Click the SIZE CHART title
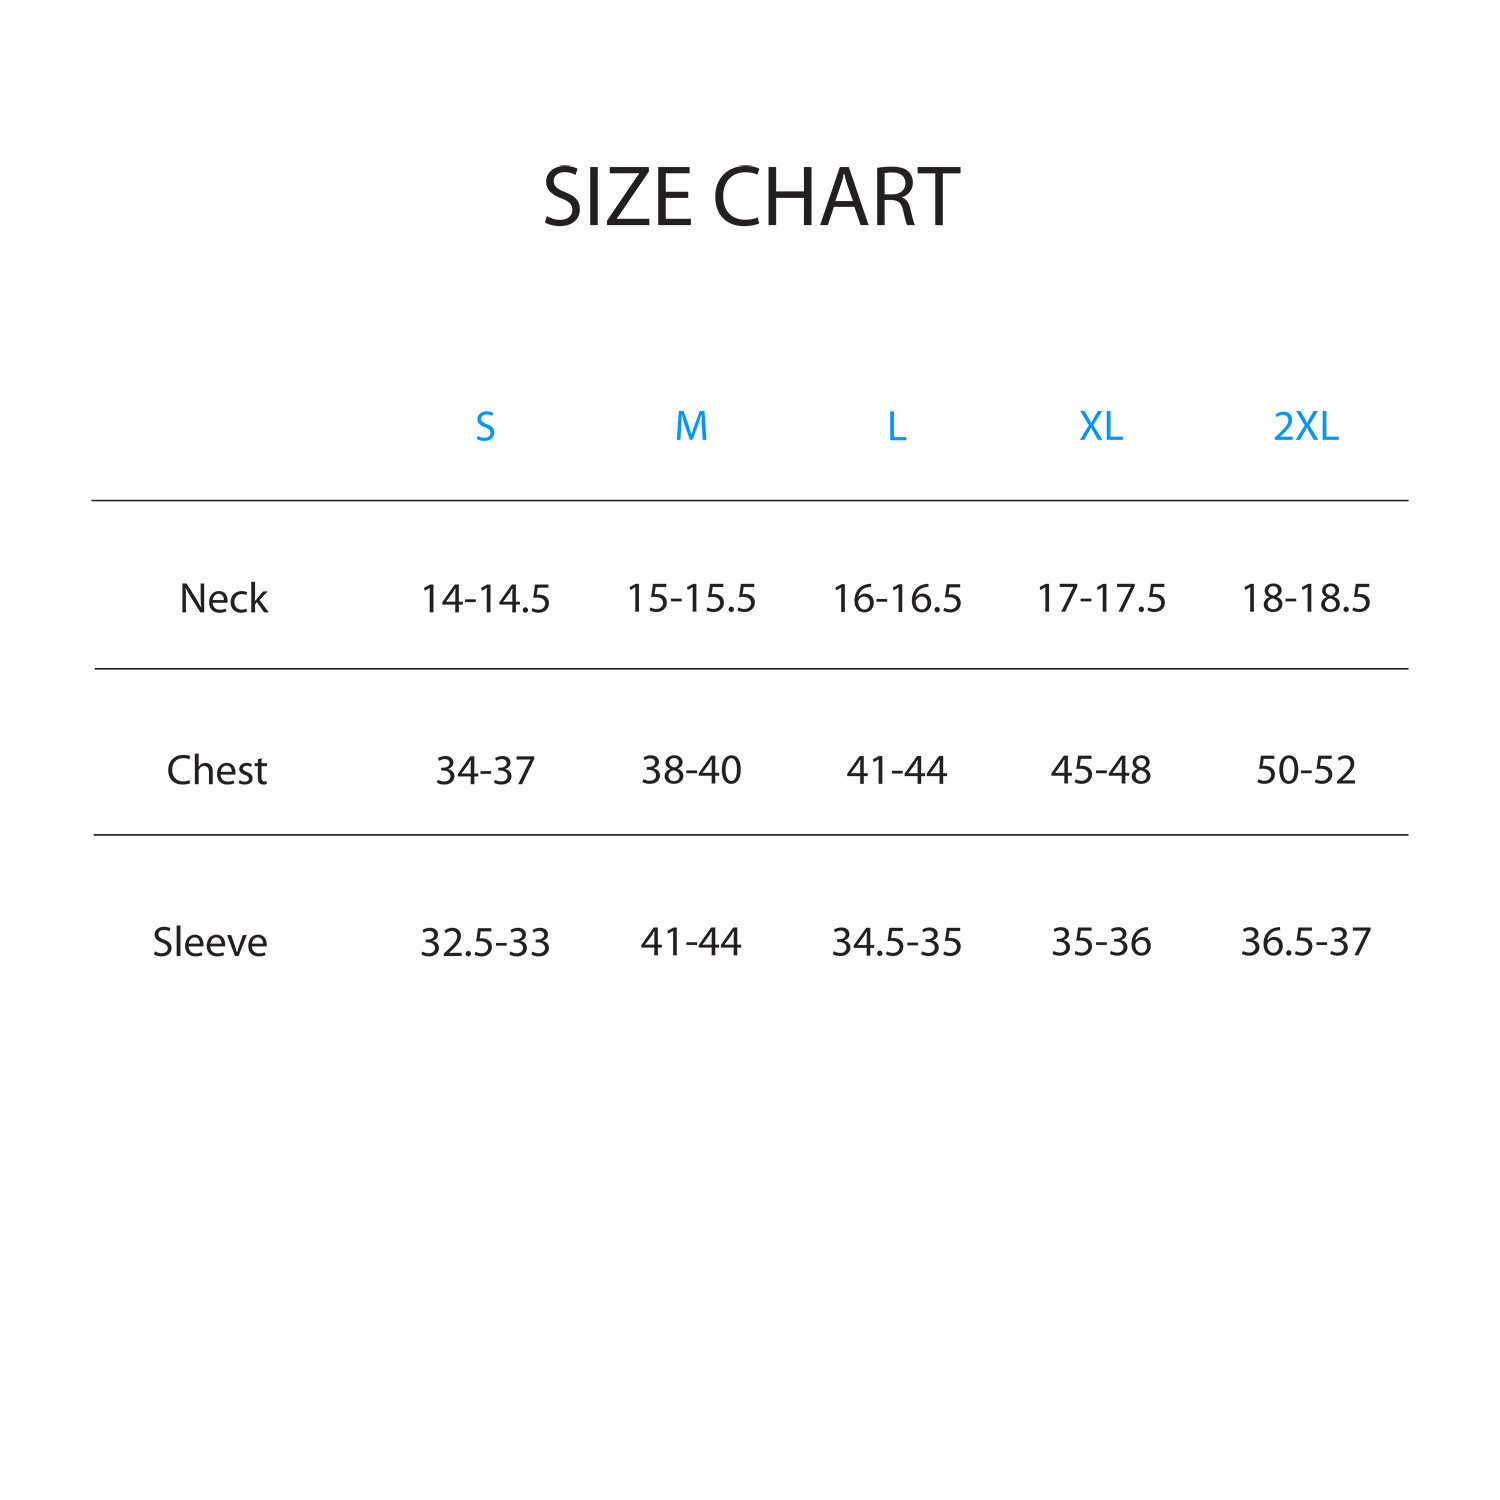1500x1500 pixels. pos(751,197)
